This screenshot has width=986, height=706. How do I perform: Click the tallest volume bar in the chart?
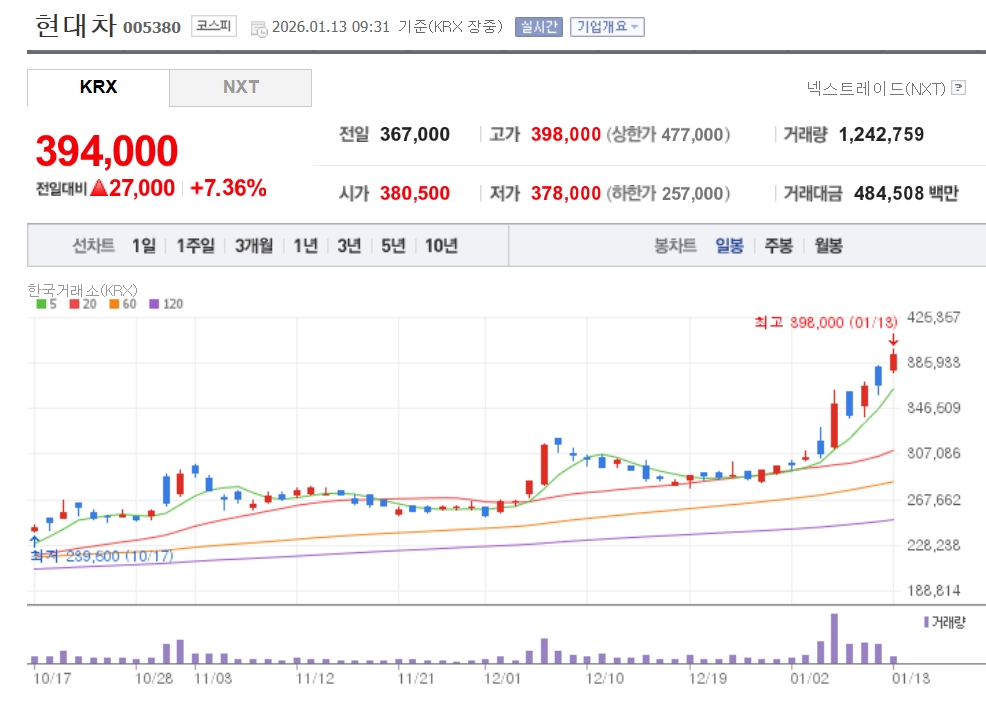click(834, 638)
